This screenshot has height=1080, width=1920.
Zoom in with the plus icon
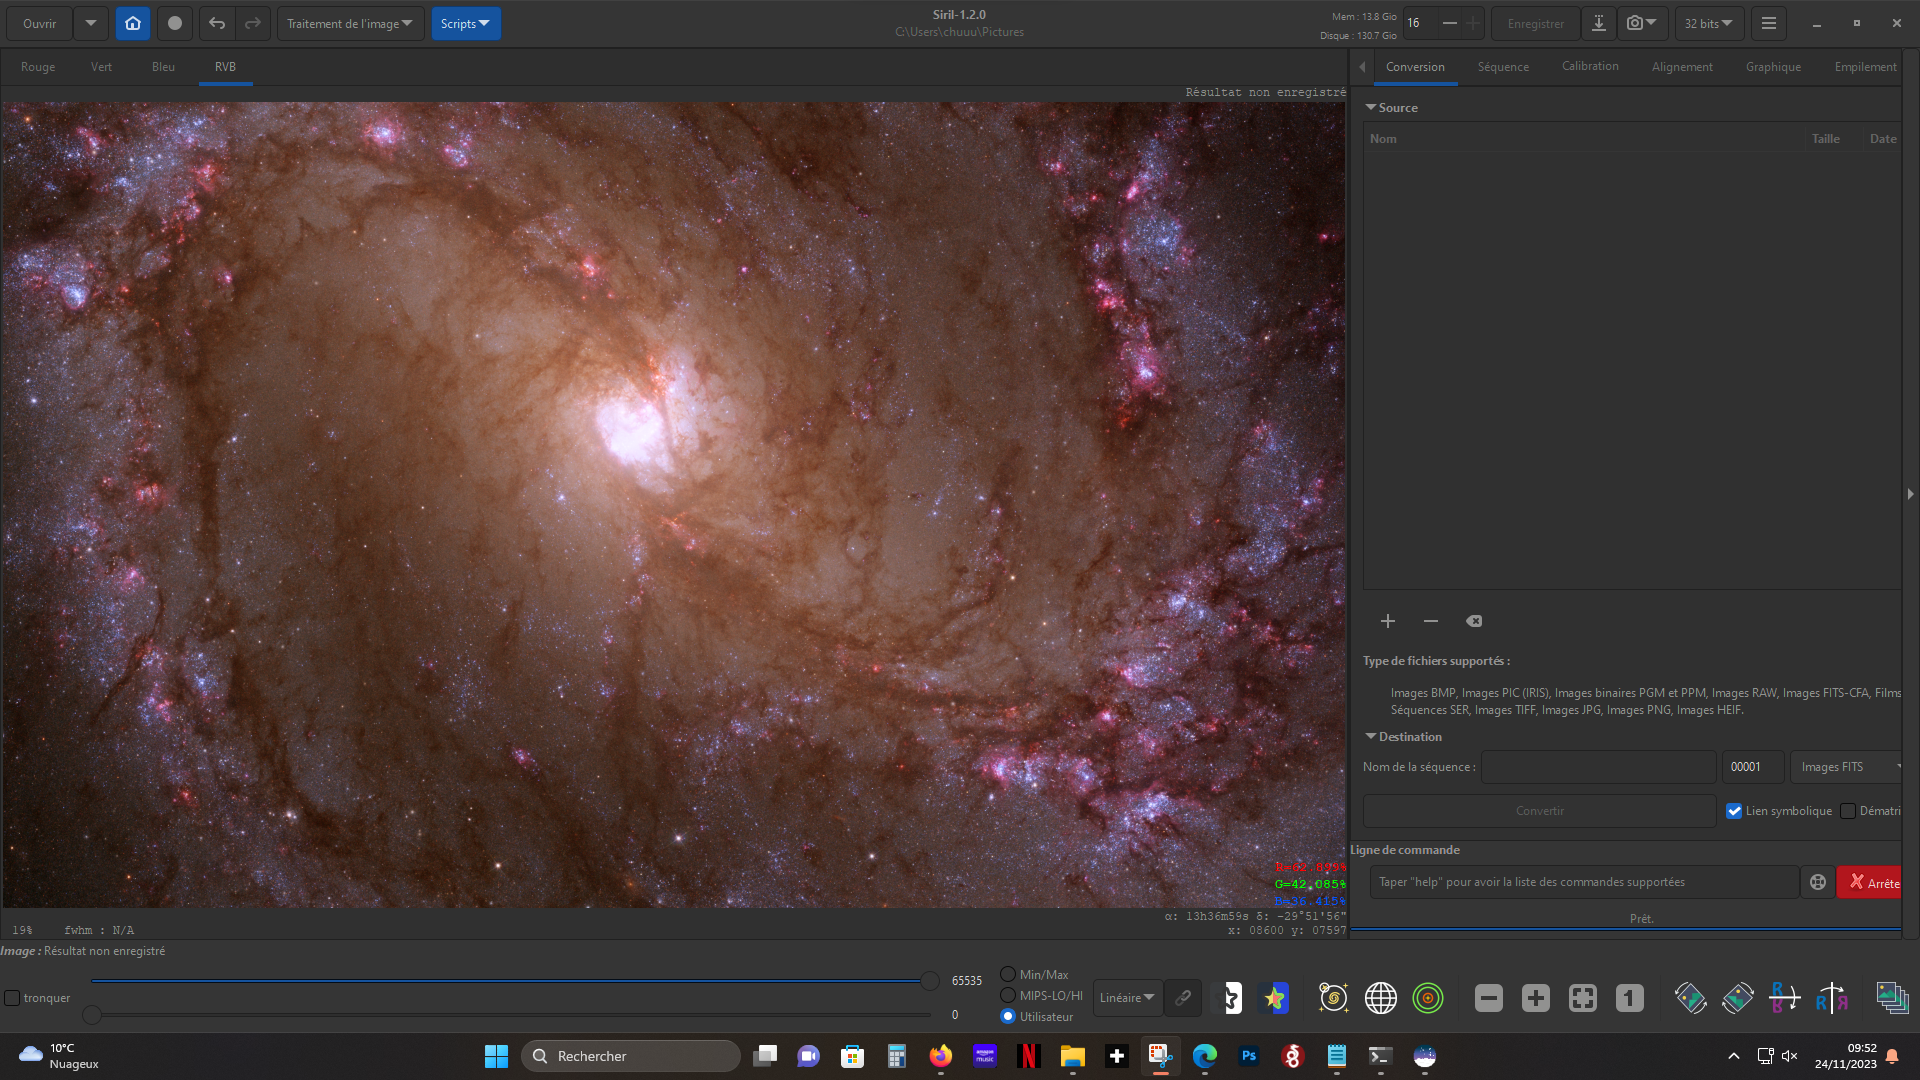click(1536, 997)
